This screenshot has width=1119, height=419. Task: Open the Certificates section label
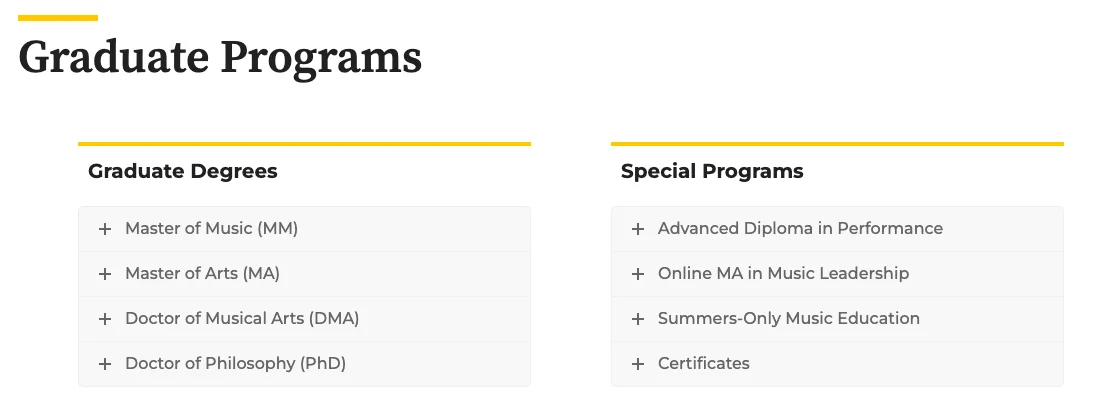click(703, 364)
